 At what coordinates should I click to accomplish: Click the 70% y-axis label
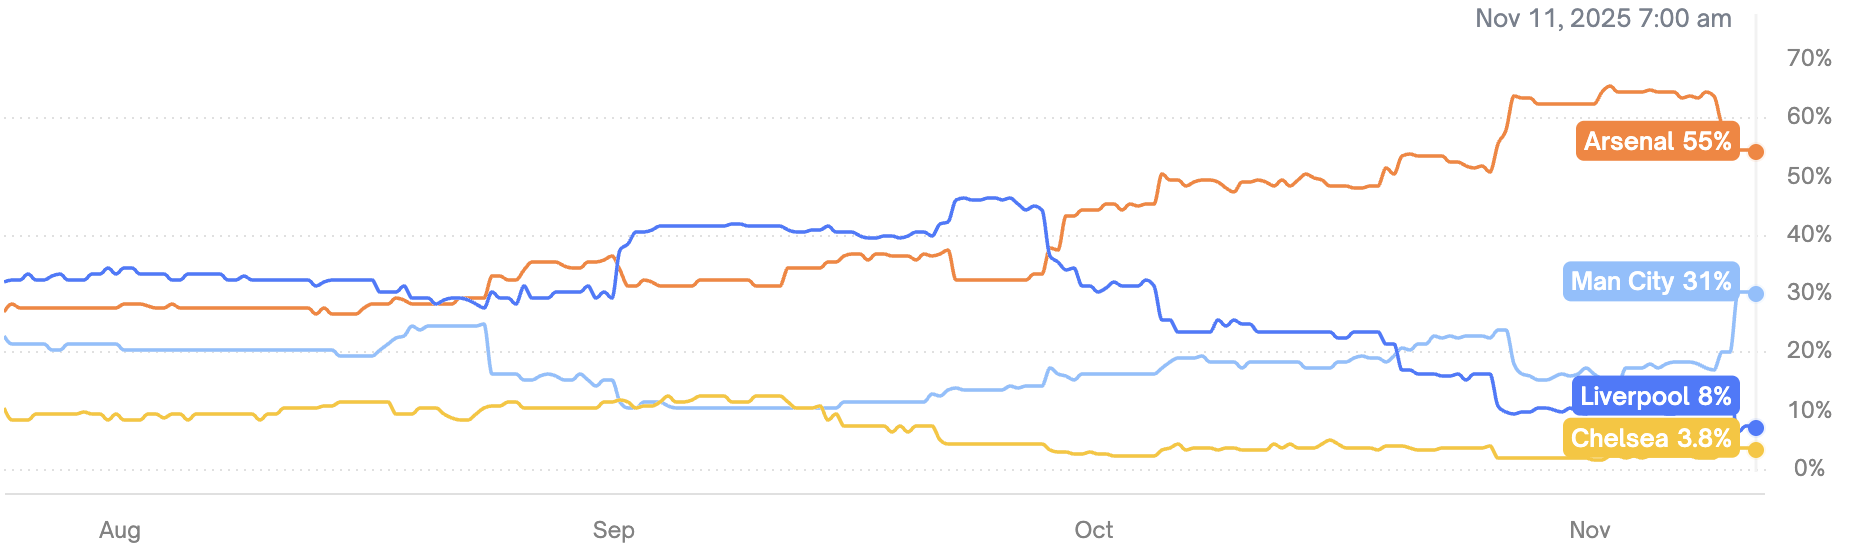click(1809, 58)
